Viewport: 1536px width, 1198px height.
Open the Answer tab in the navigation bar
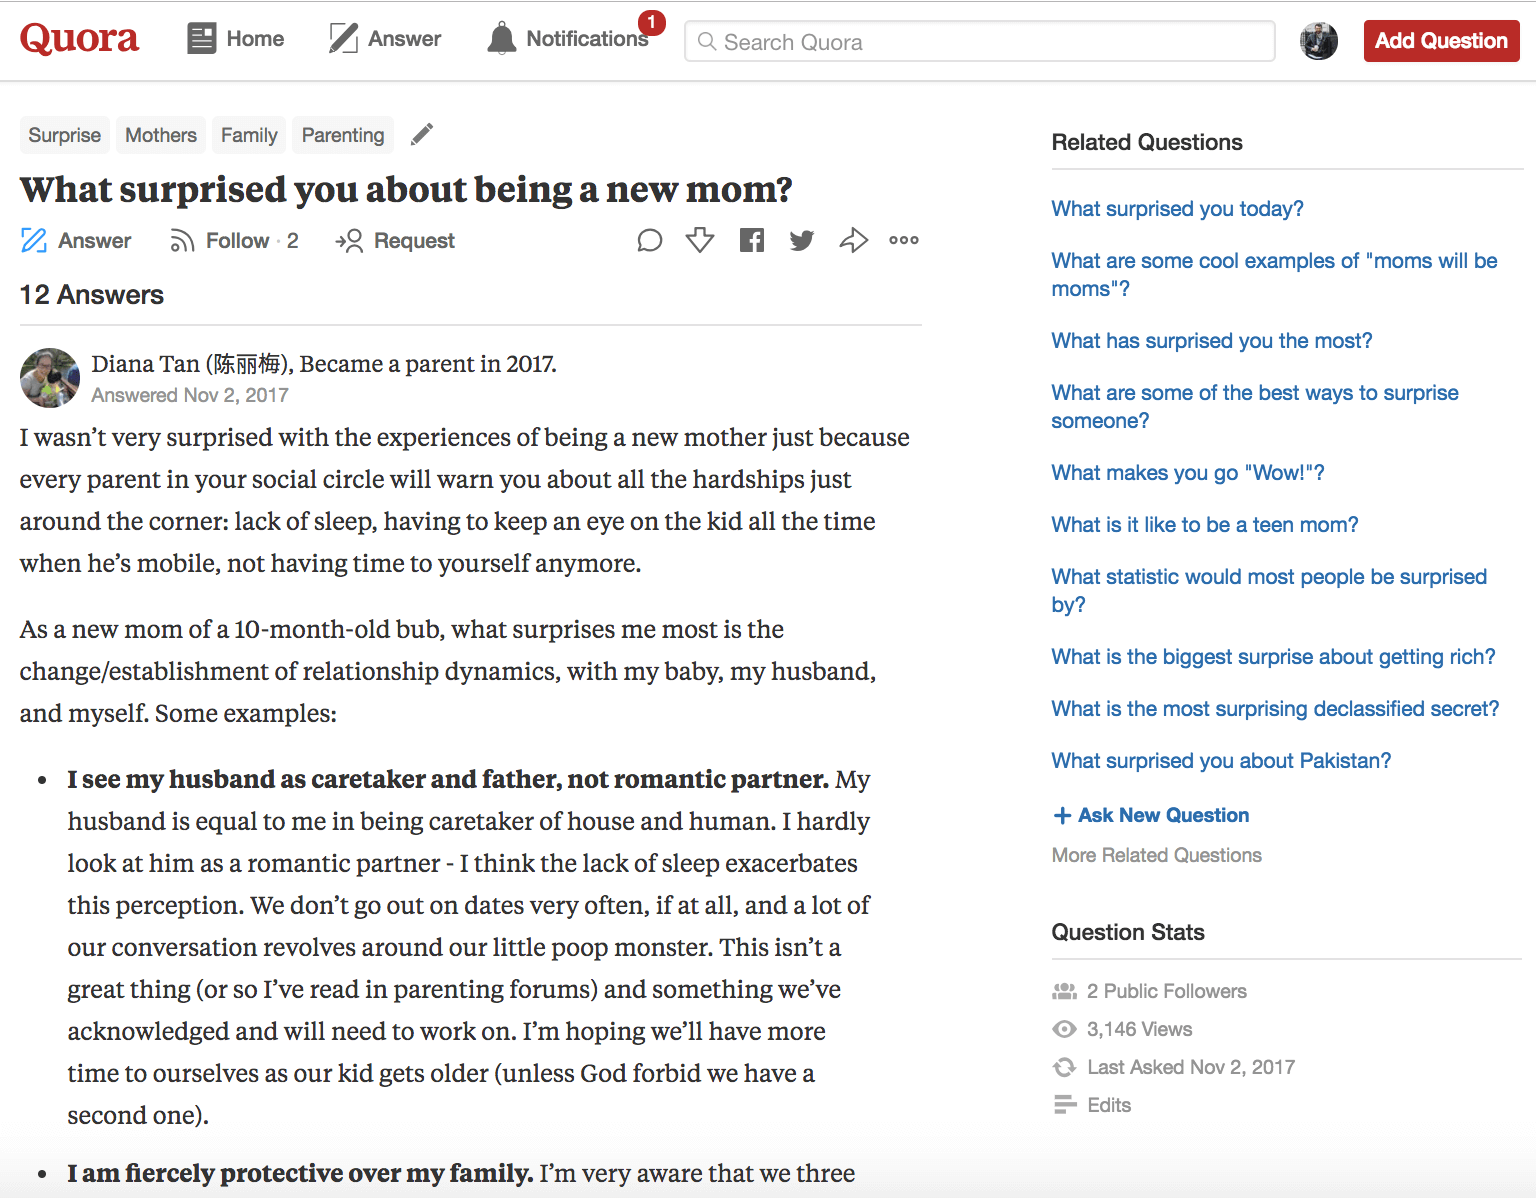point(385,39)
